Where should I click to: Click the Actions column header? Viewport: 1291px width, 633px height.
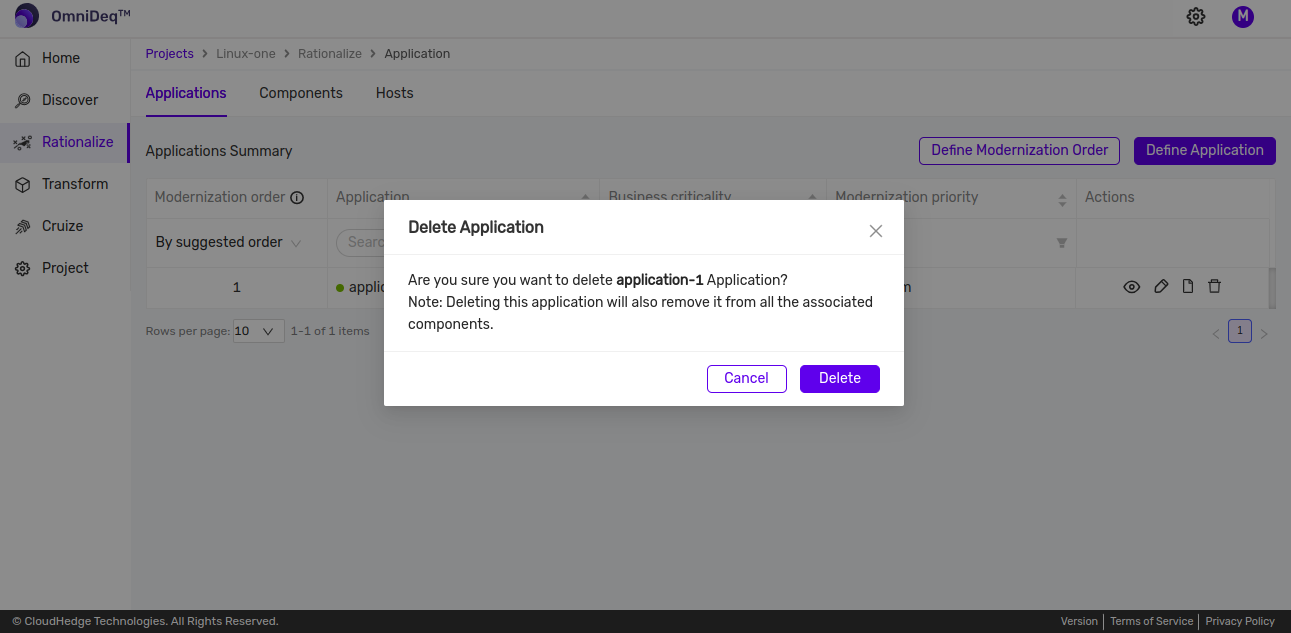click(x=1110, y=197)
